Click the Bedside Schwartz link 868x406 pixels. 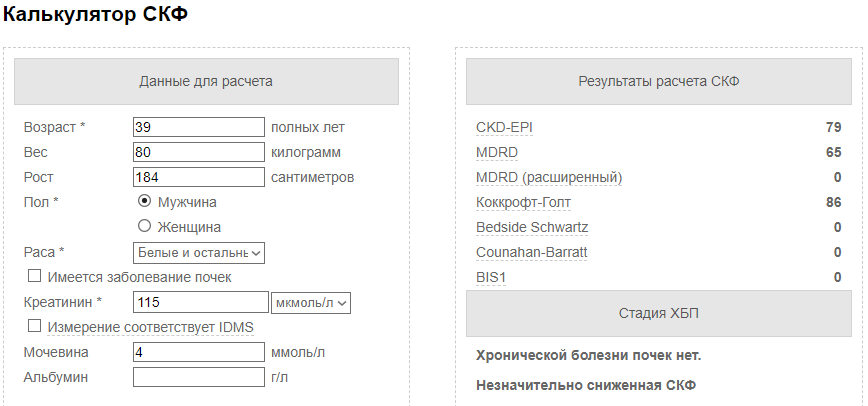coord(532,228)
